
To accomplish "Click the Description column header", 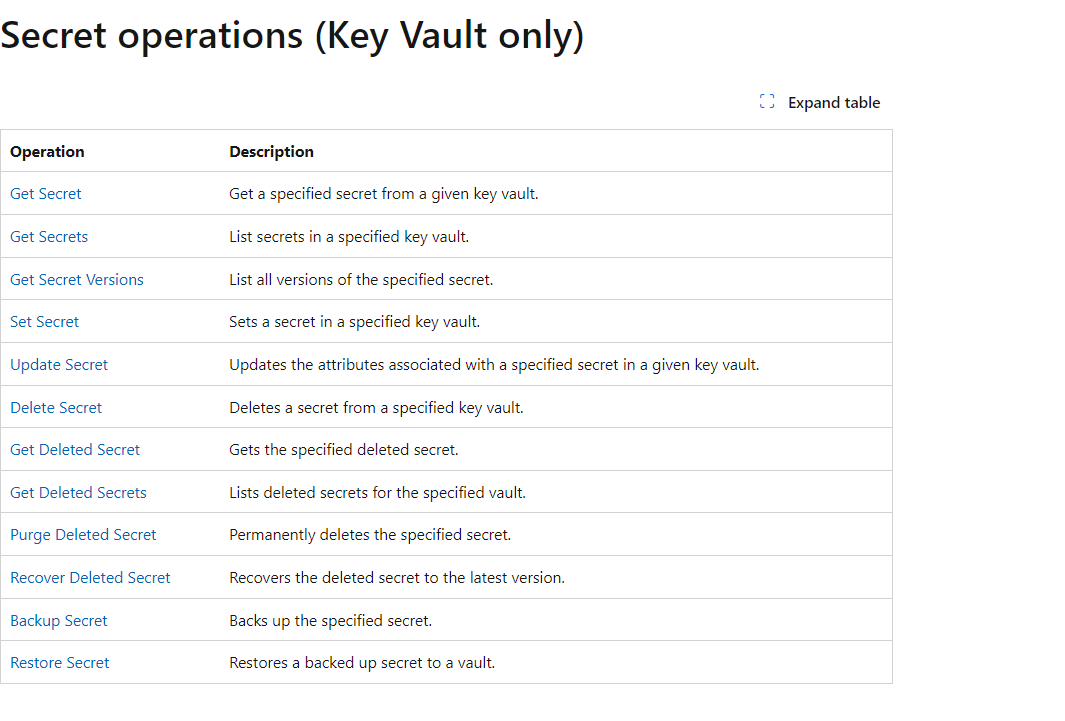I will (x=271, y=151).
